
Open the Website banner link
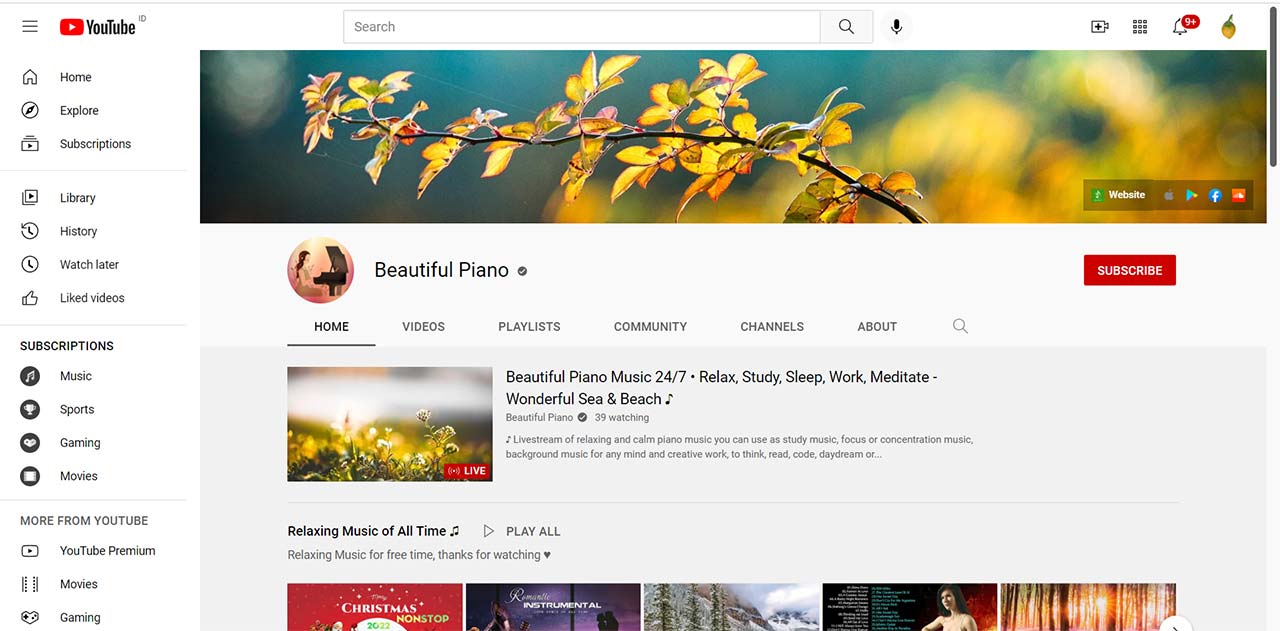point(1118,195)
